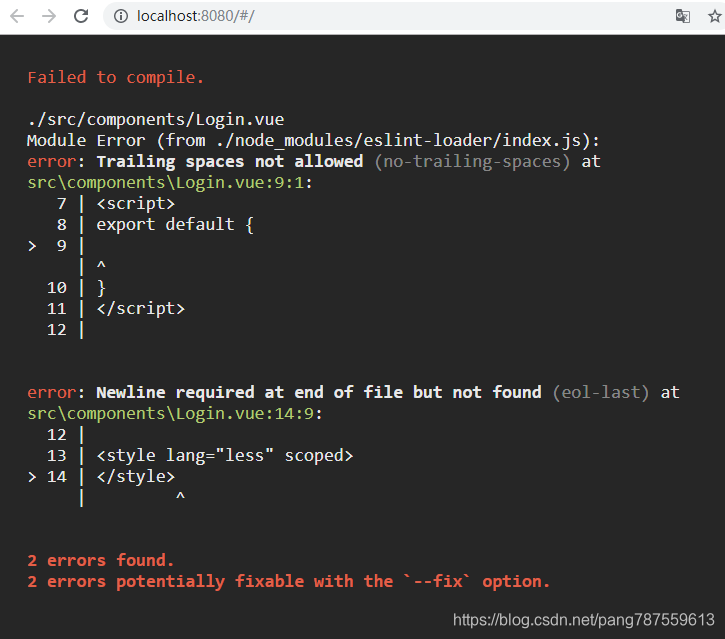Screen dimensions: 725x639
Task: Select the 'export default {' code line
Action: click(x=175, y=225)
